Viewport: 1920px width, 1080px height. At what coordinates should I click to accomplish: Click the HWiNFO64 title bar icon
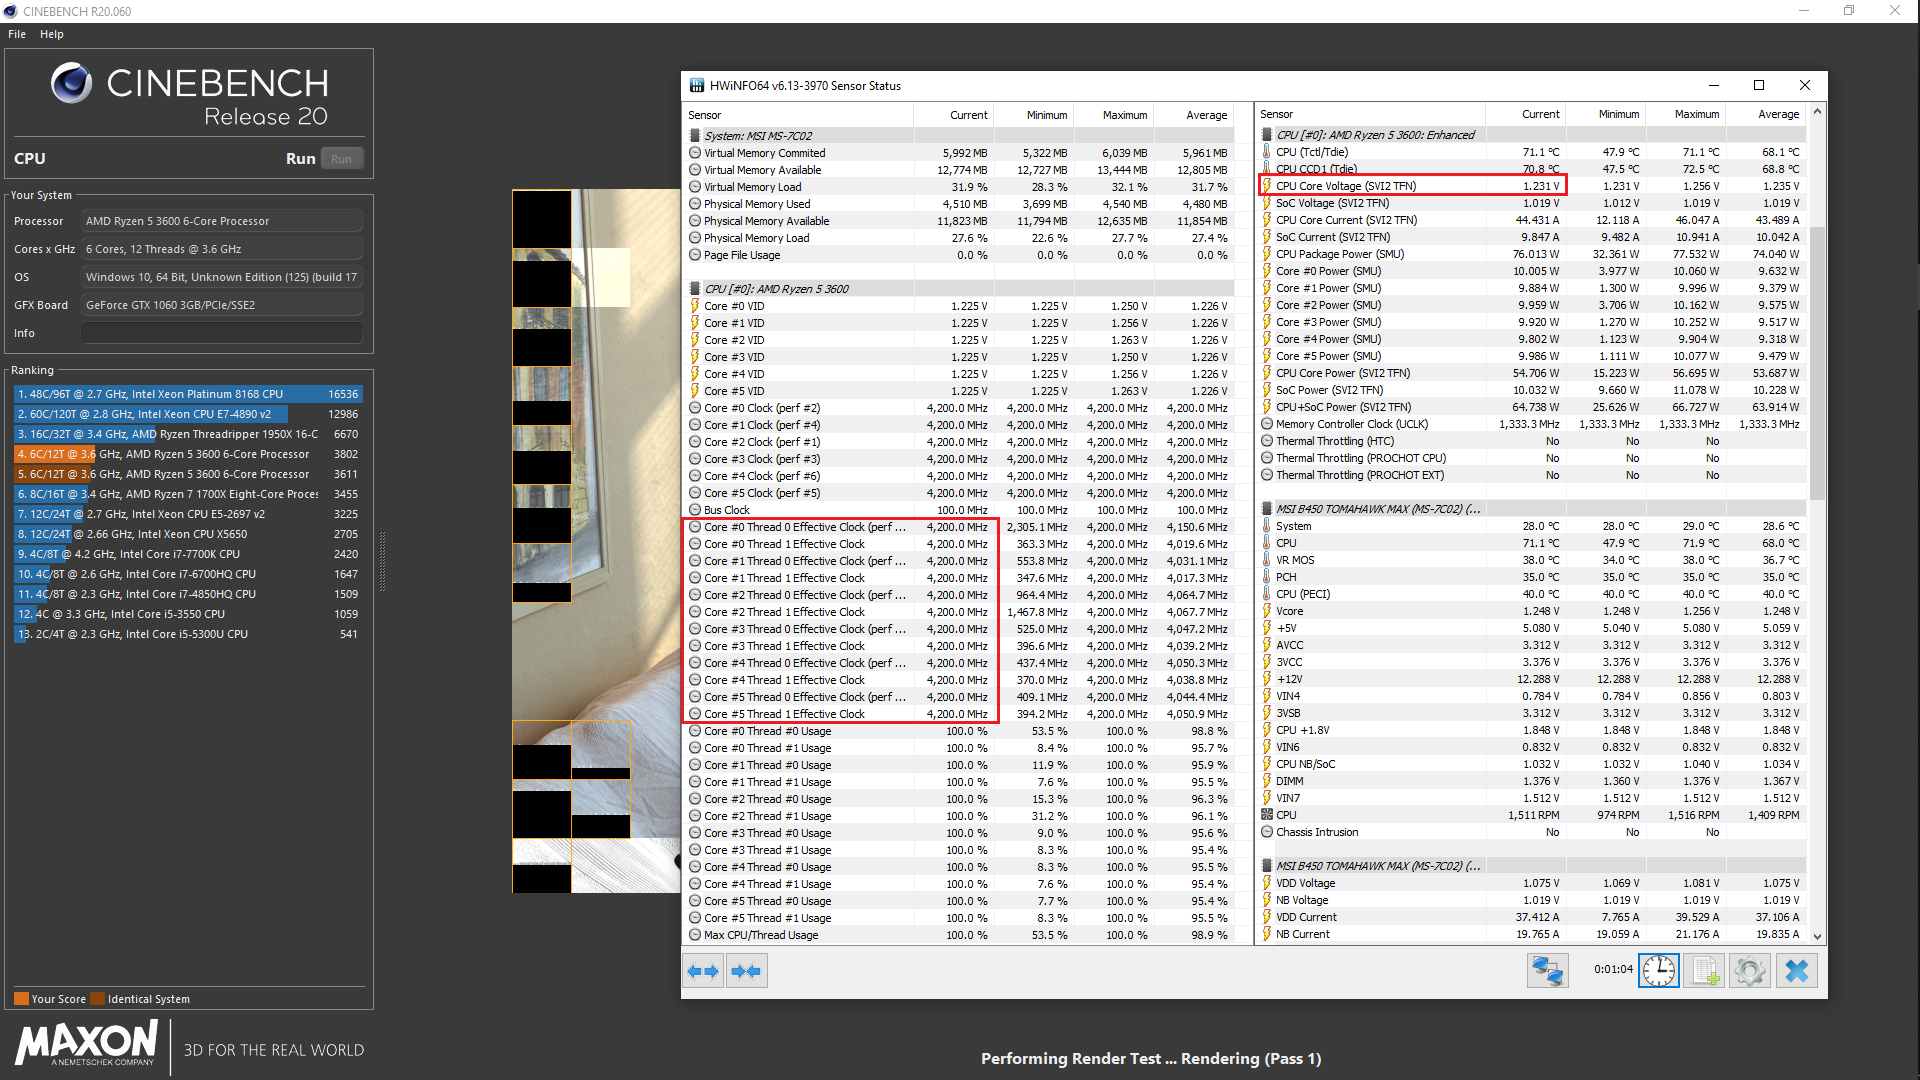(697, 86)
